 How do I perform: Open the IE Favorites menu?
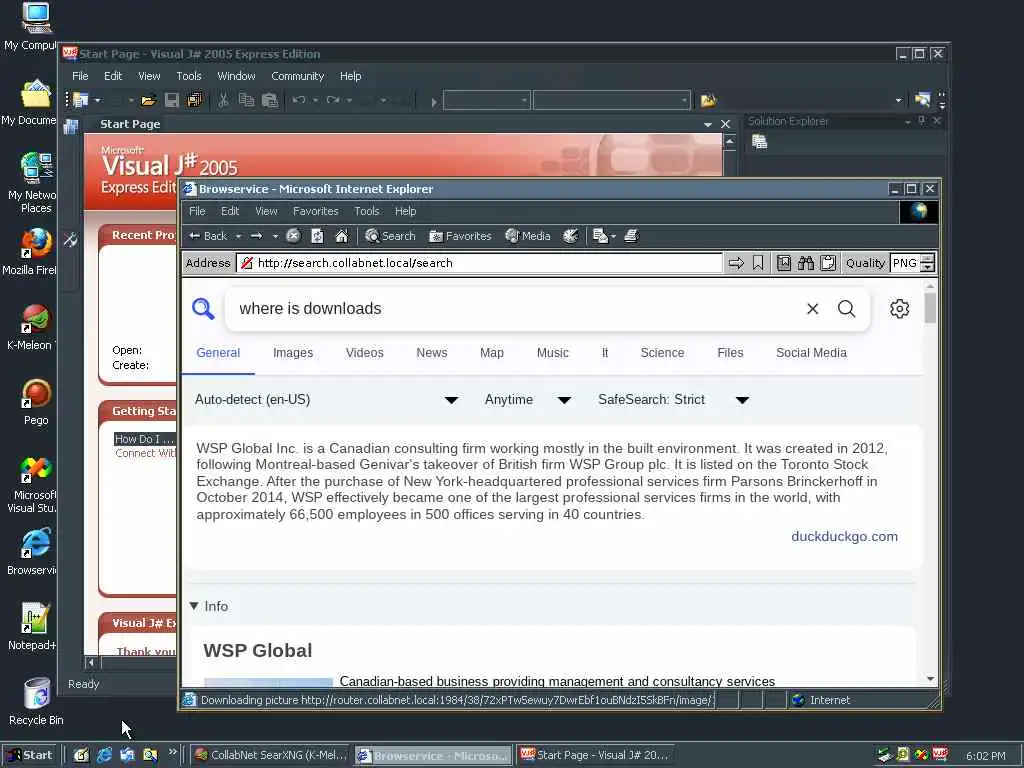pyautogui.click(x=315, y=212)
